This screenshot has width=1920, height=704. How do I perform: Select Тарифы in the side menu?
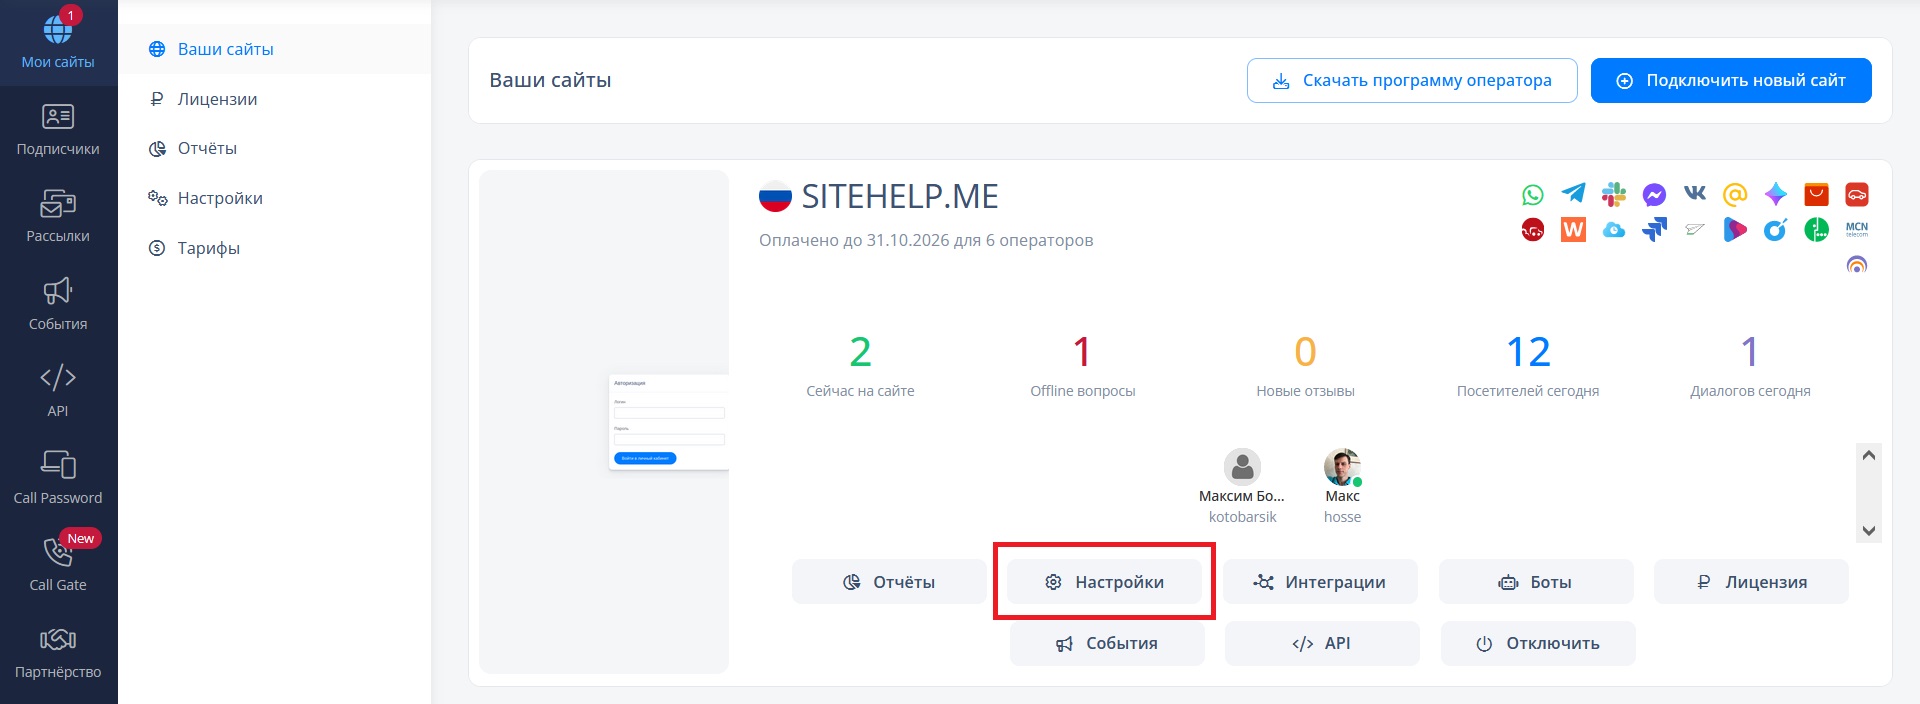coord(208,248)
